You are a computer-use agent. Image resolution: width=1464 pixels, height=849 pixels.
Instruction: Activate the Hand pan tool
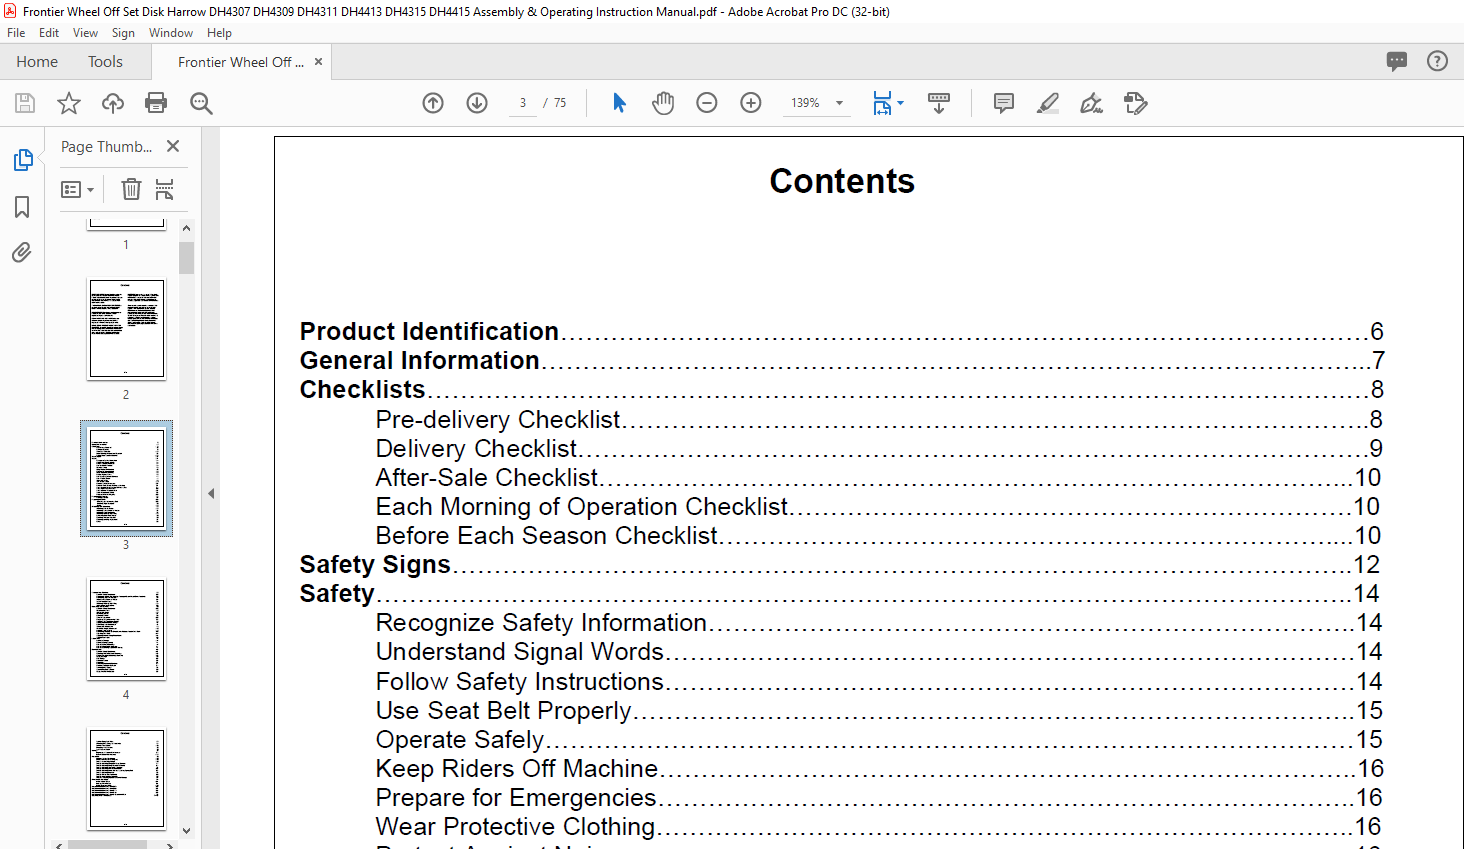(663, 103)
